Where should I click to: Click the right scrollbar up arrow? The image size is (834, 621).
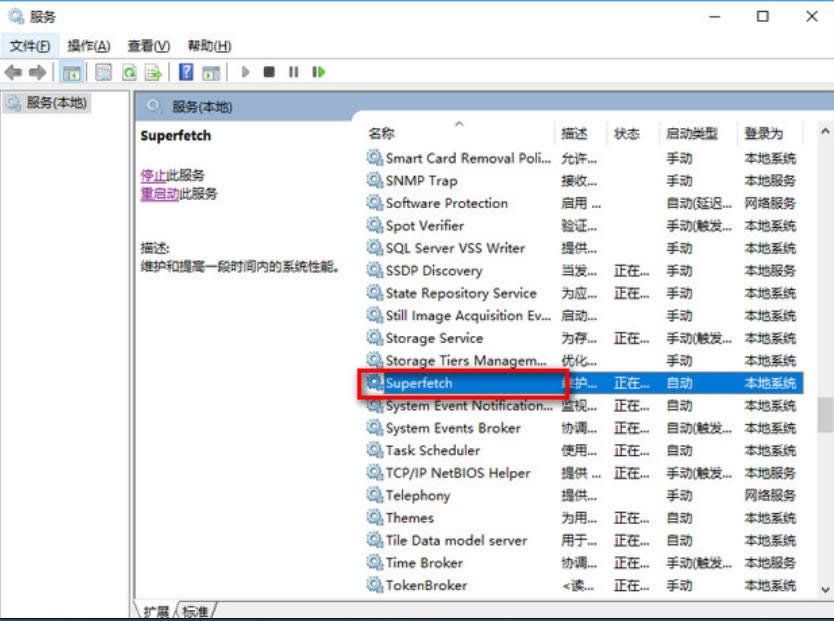click(x=824, y=130)
